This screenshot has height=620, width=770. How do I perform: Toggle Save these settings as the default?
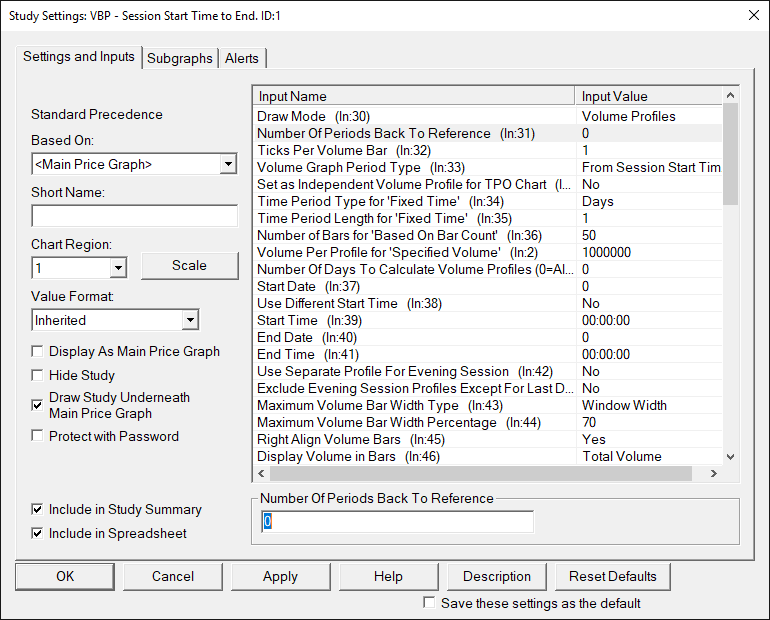point(429,603)
